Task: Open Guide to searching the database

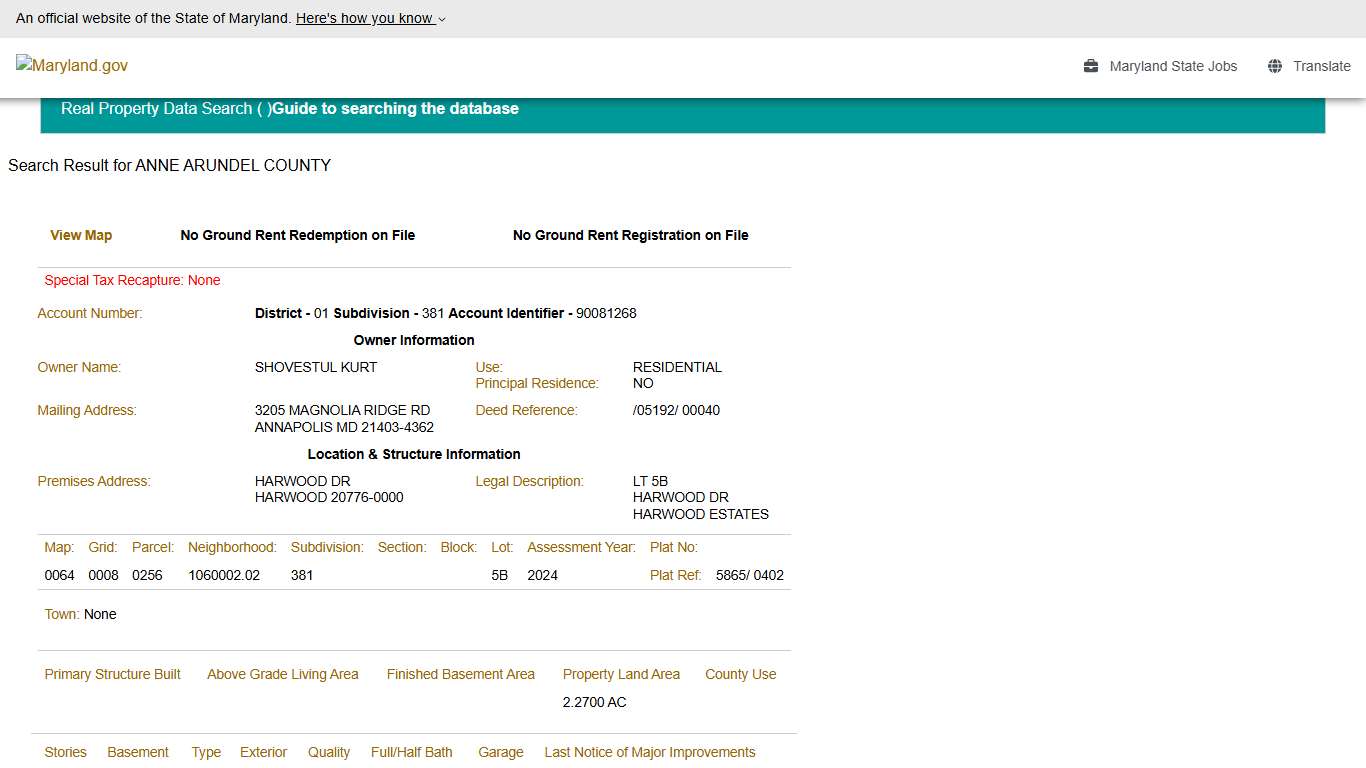Action: point(395,108)
